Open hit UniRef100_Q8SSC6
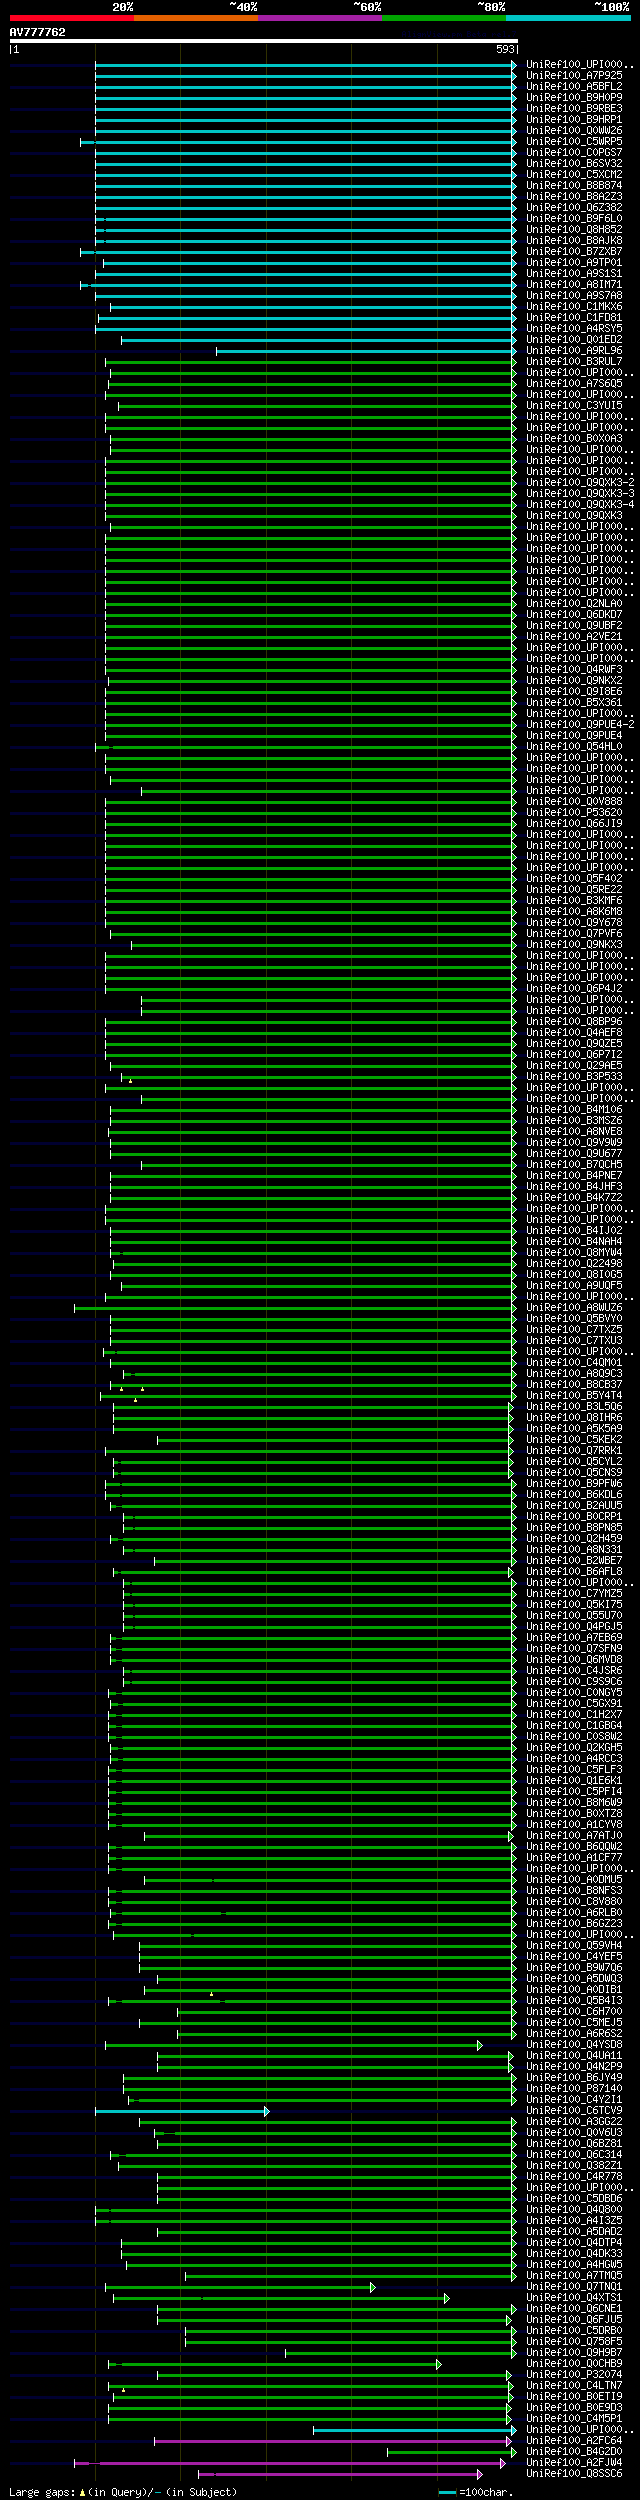 pyautogui.click(x=574, y=2473)
